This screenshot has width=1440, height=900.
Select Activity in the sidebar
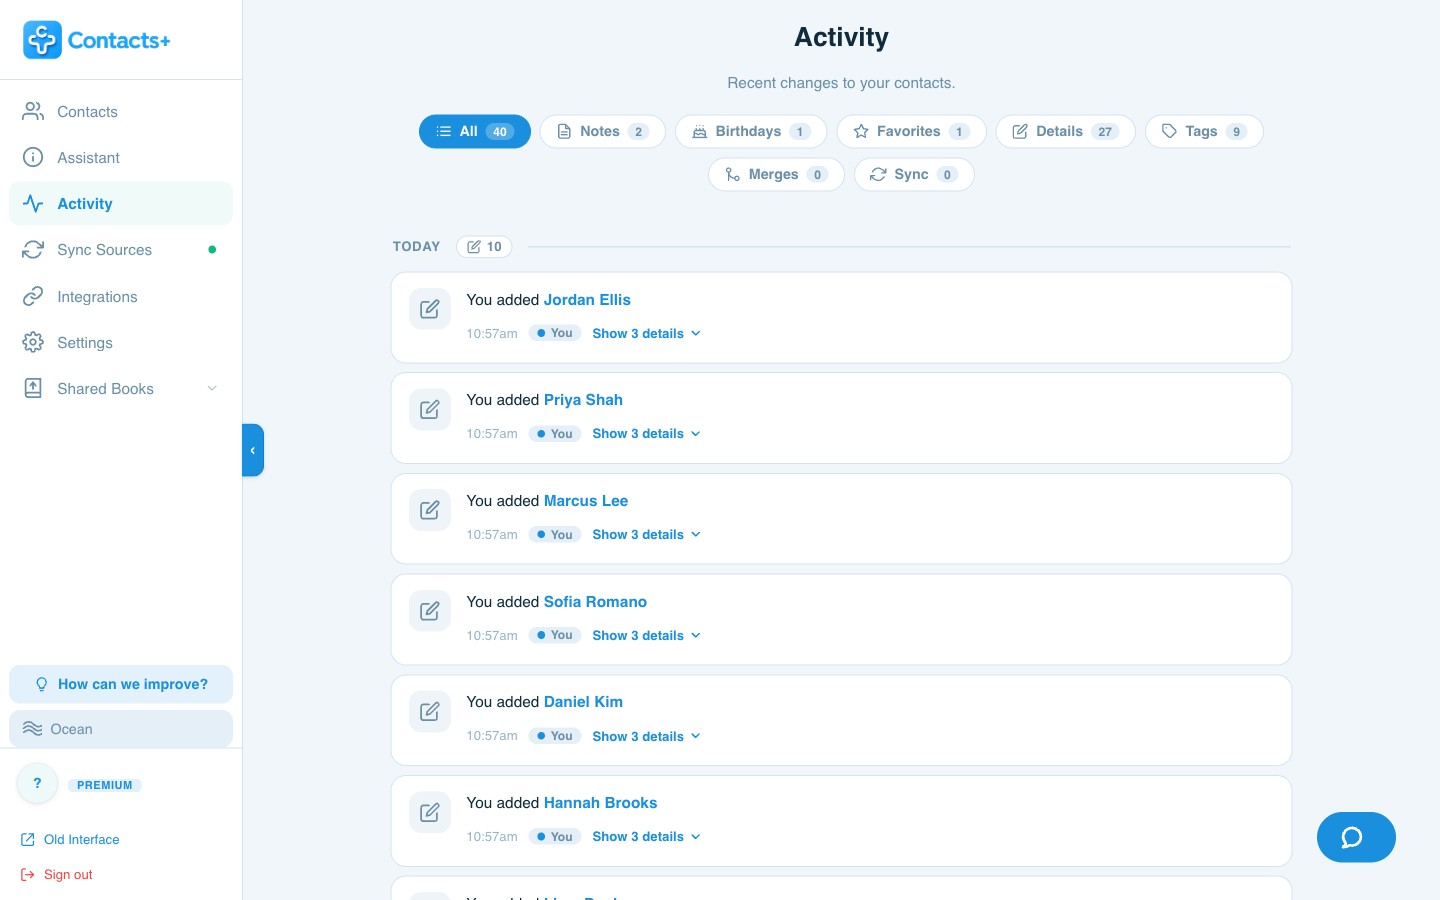click(x=121, y=204)
